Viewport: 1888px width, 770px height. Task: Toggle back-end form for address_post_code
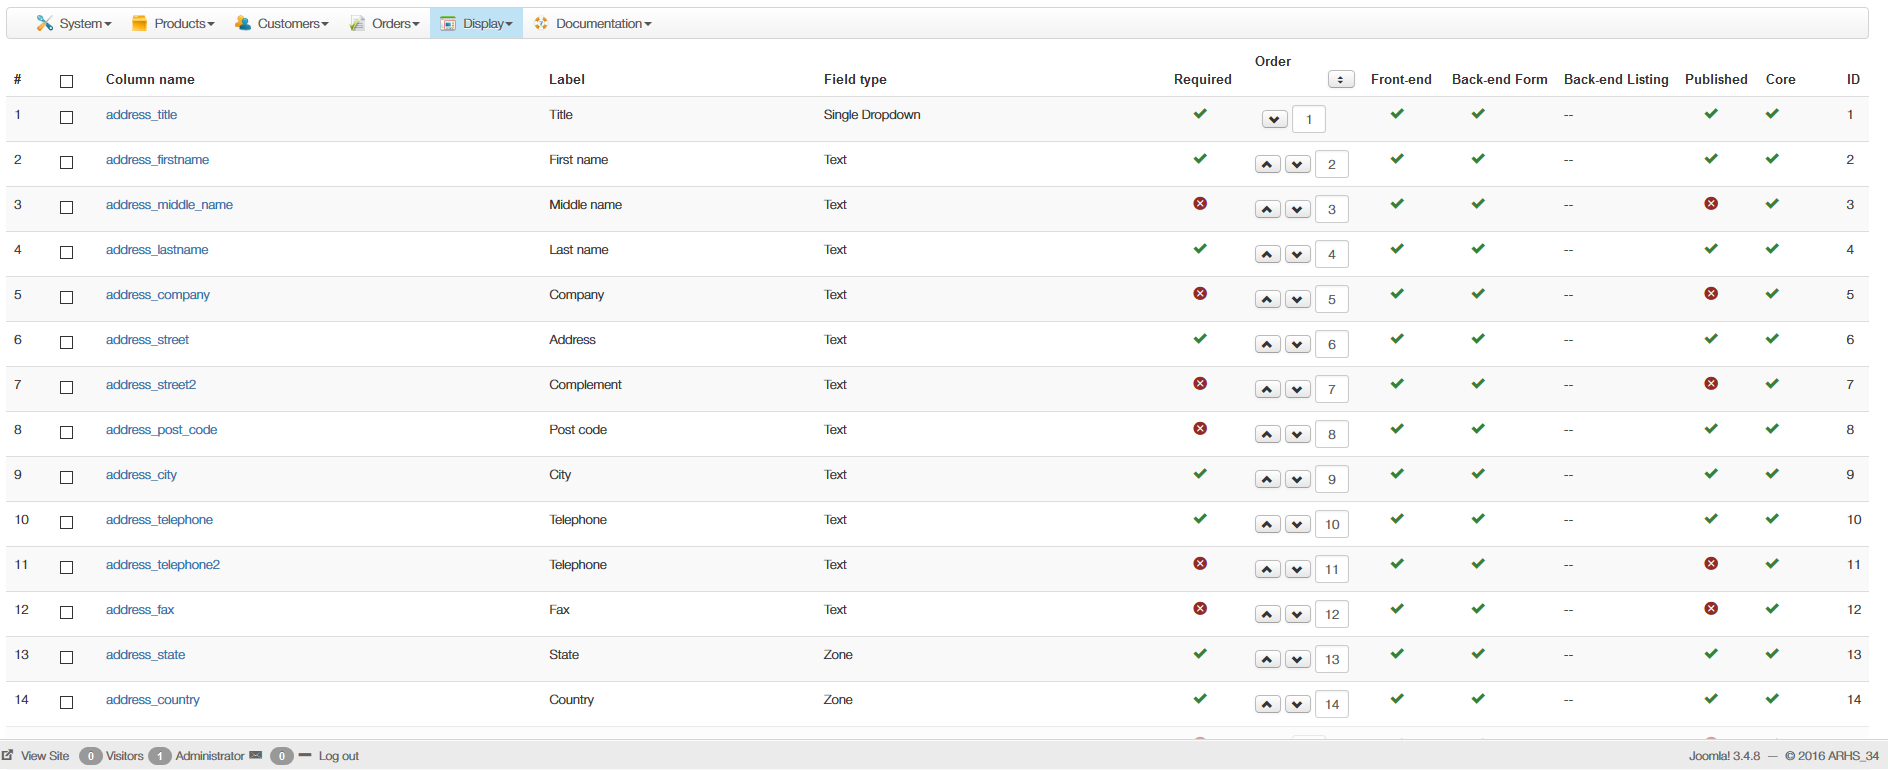click(x=1478, y=429)
